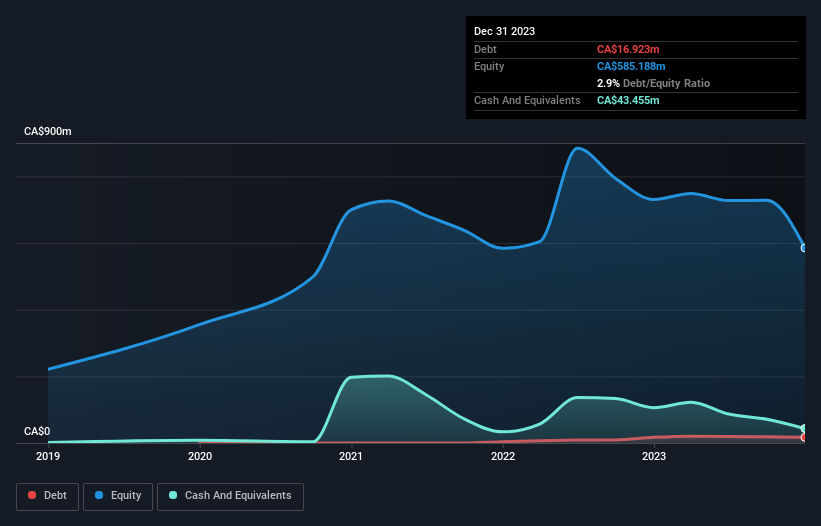Viewport: 821px width, 526px height.
Task: Click the CA$16.923m debt value
Action: tap(628, 49)
